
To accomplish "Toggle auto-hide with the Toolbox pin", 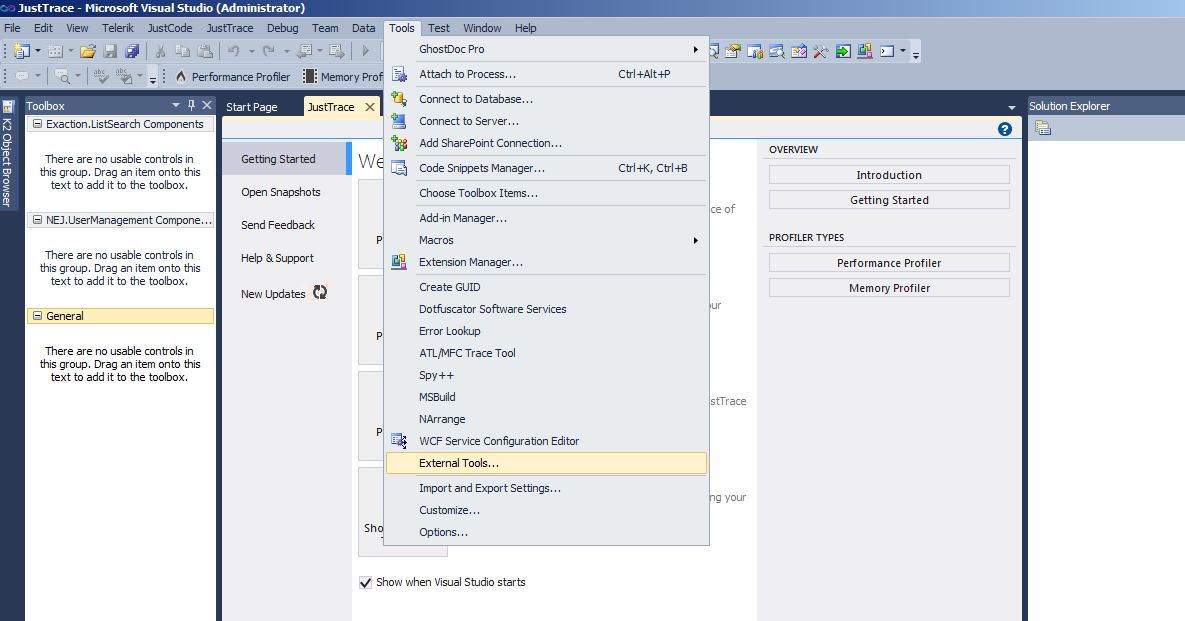I will coord(189,105).
